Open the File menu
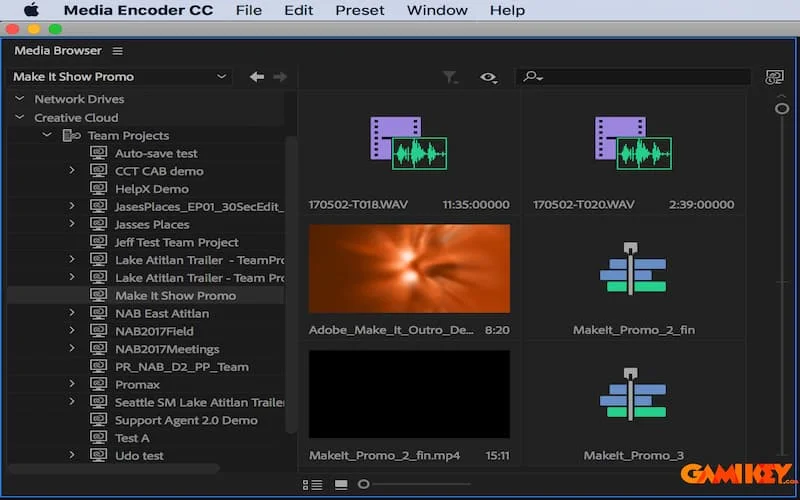Image resolution: width=800 pixels, height=500 pixels. pyautogui.click(x=248, y=10)
